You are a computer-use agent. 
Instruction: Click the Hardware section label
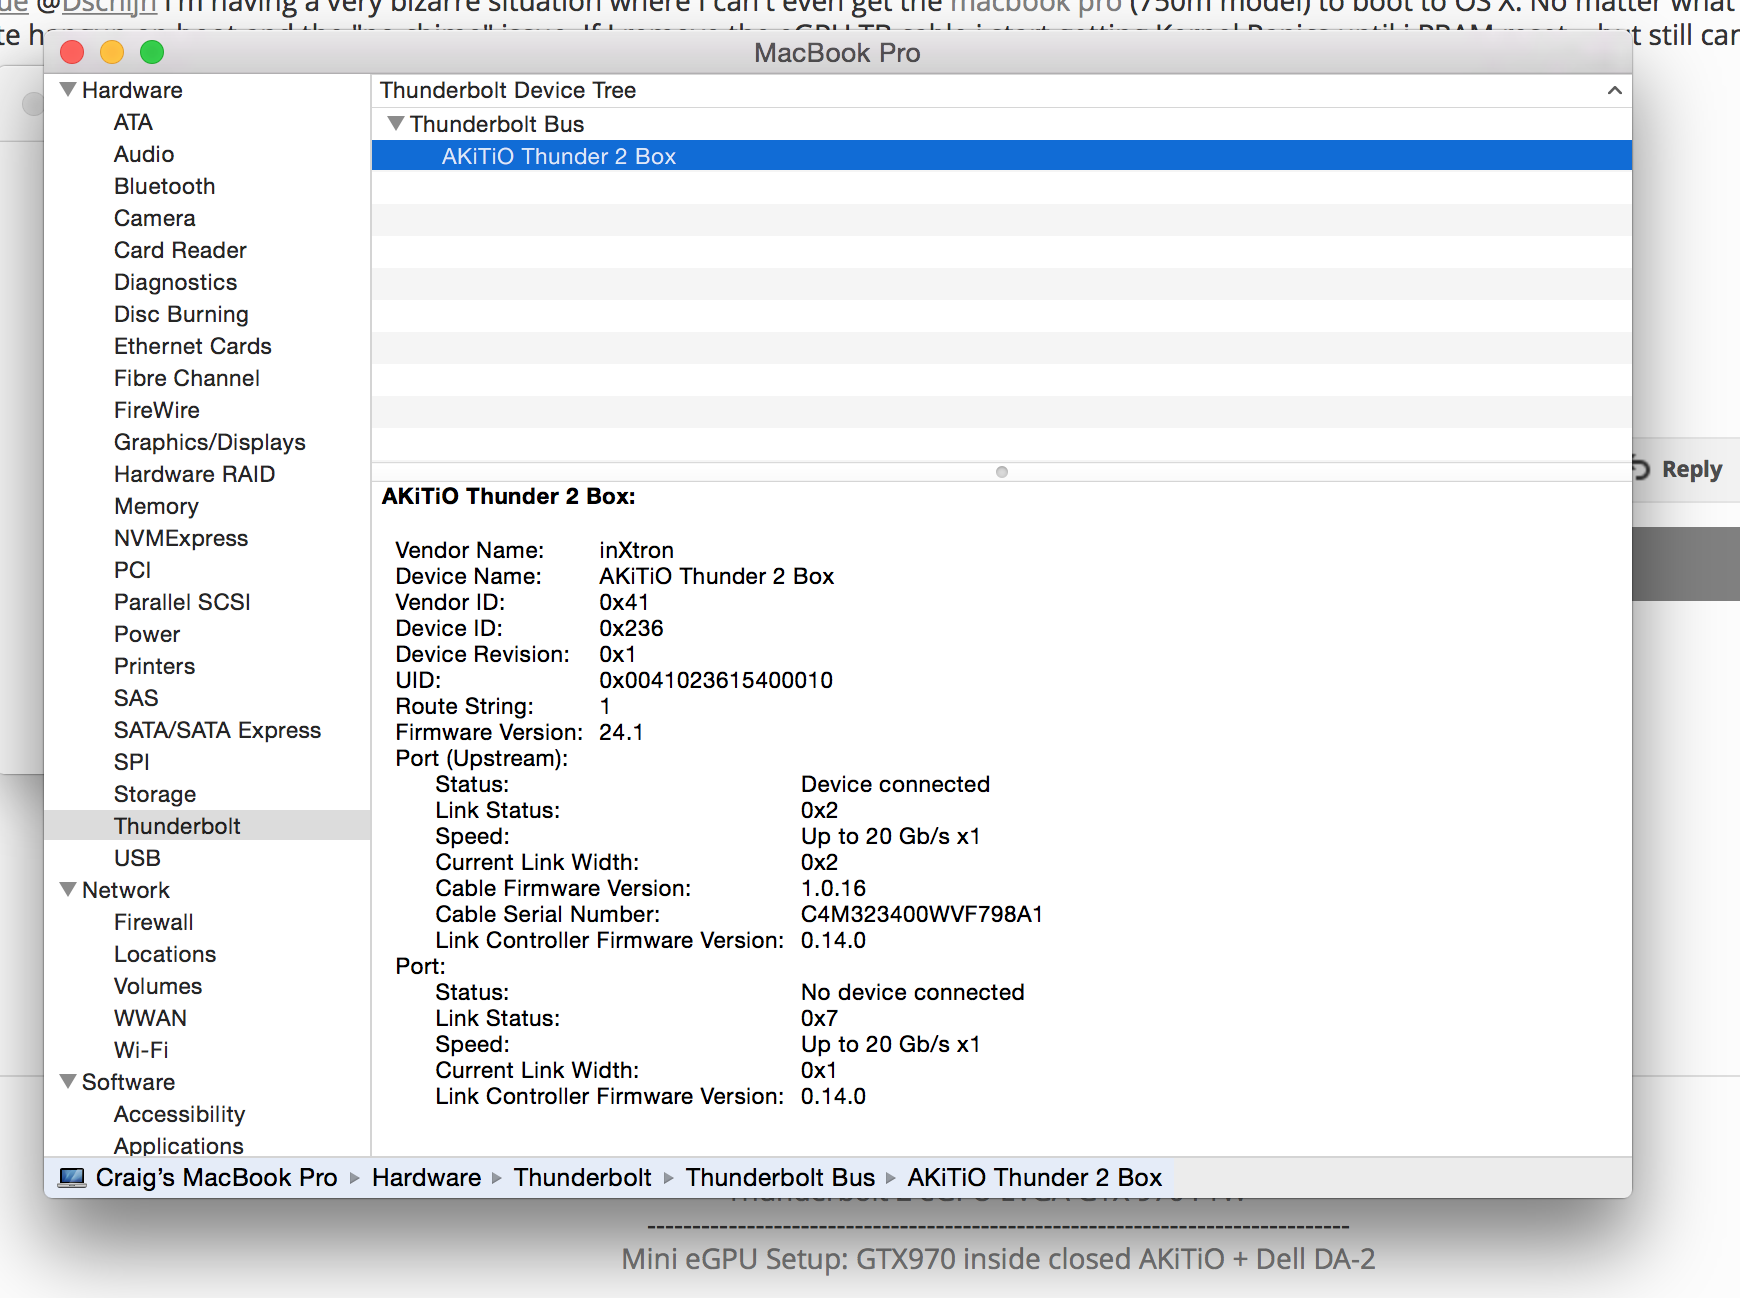click(132, 90)
